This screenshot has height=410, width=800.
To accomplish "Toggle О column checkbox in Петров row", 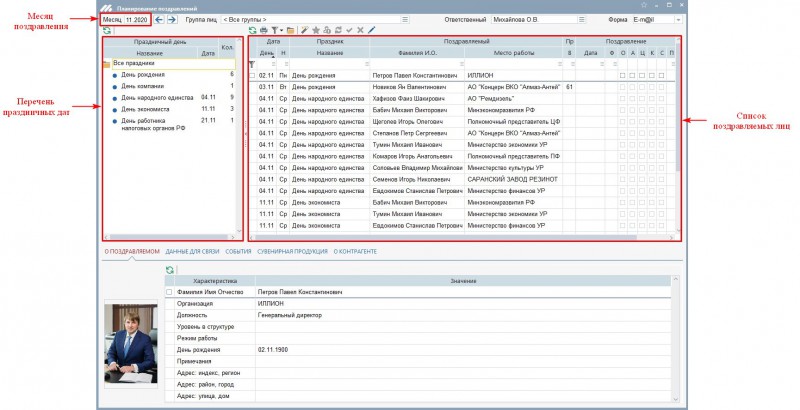I will (622, 75).
